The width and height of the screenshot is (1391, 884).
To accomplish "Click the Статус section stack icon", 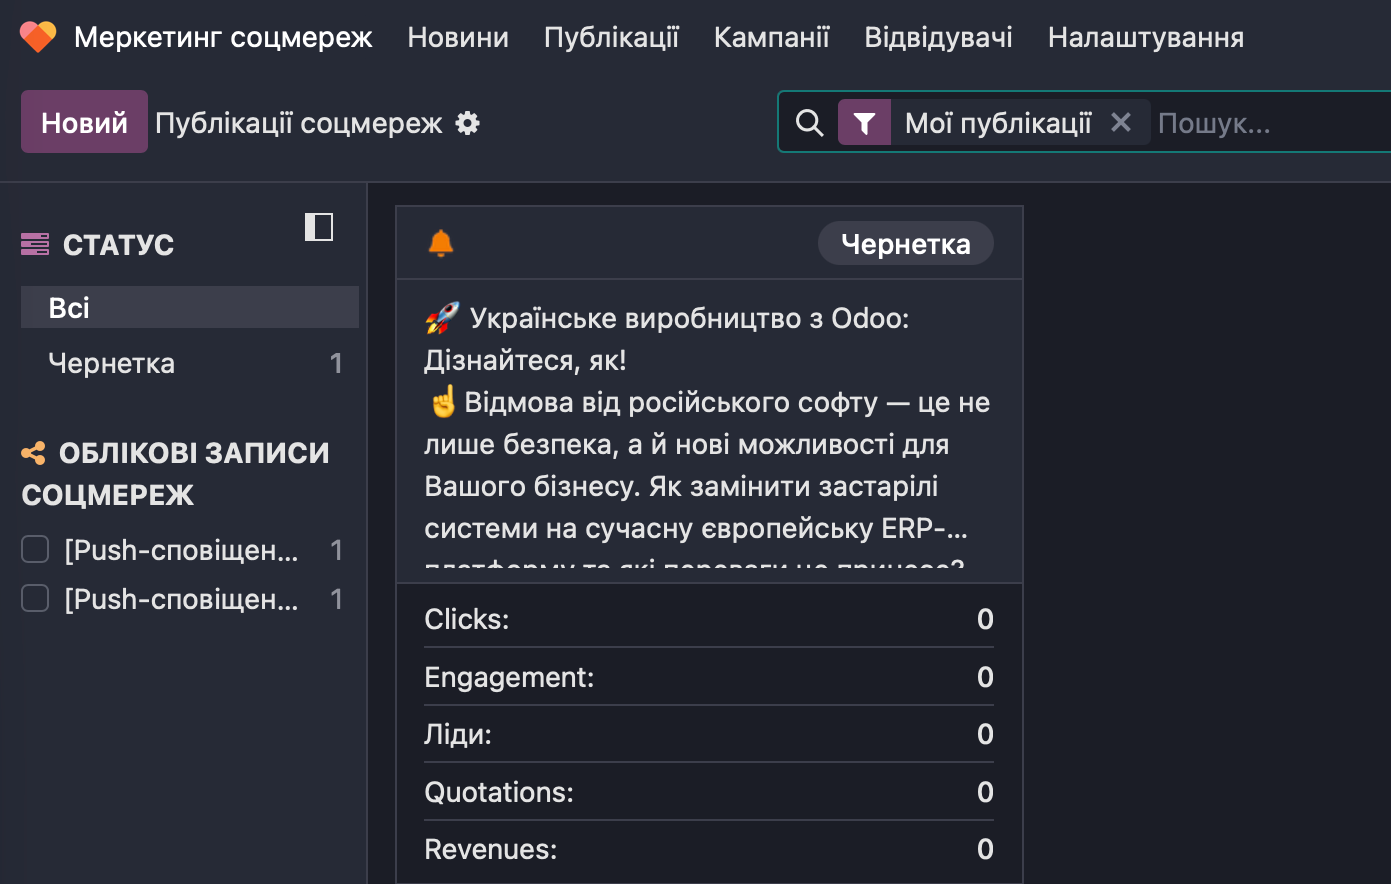I will (x=35, y=244).
